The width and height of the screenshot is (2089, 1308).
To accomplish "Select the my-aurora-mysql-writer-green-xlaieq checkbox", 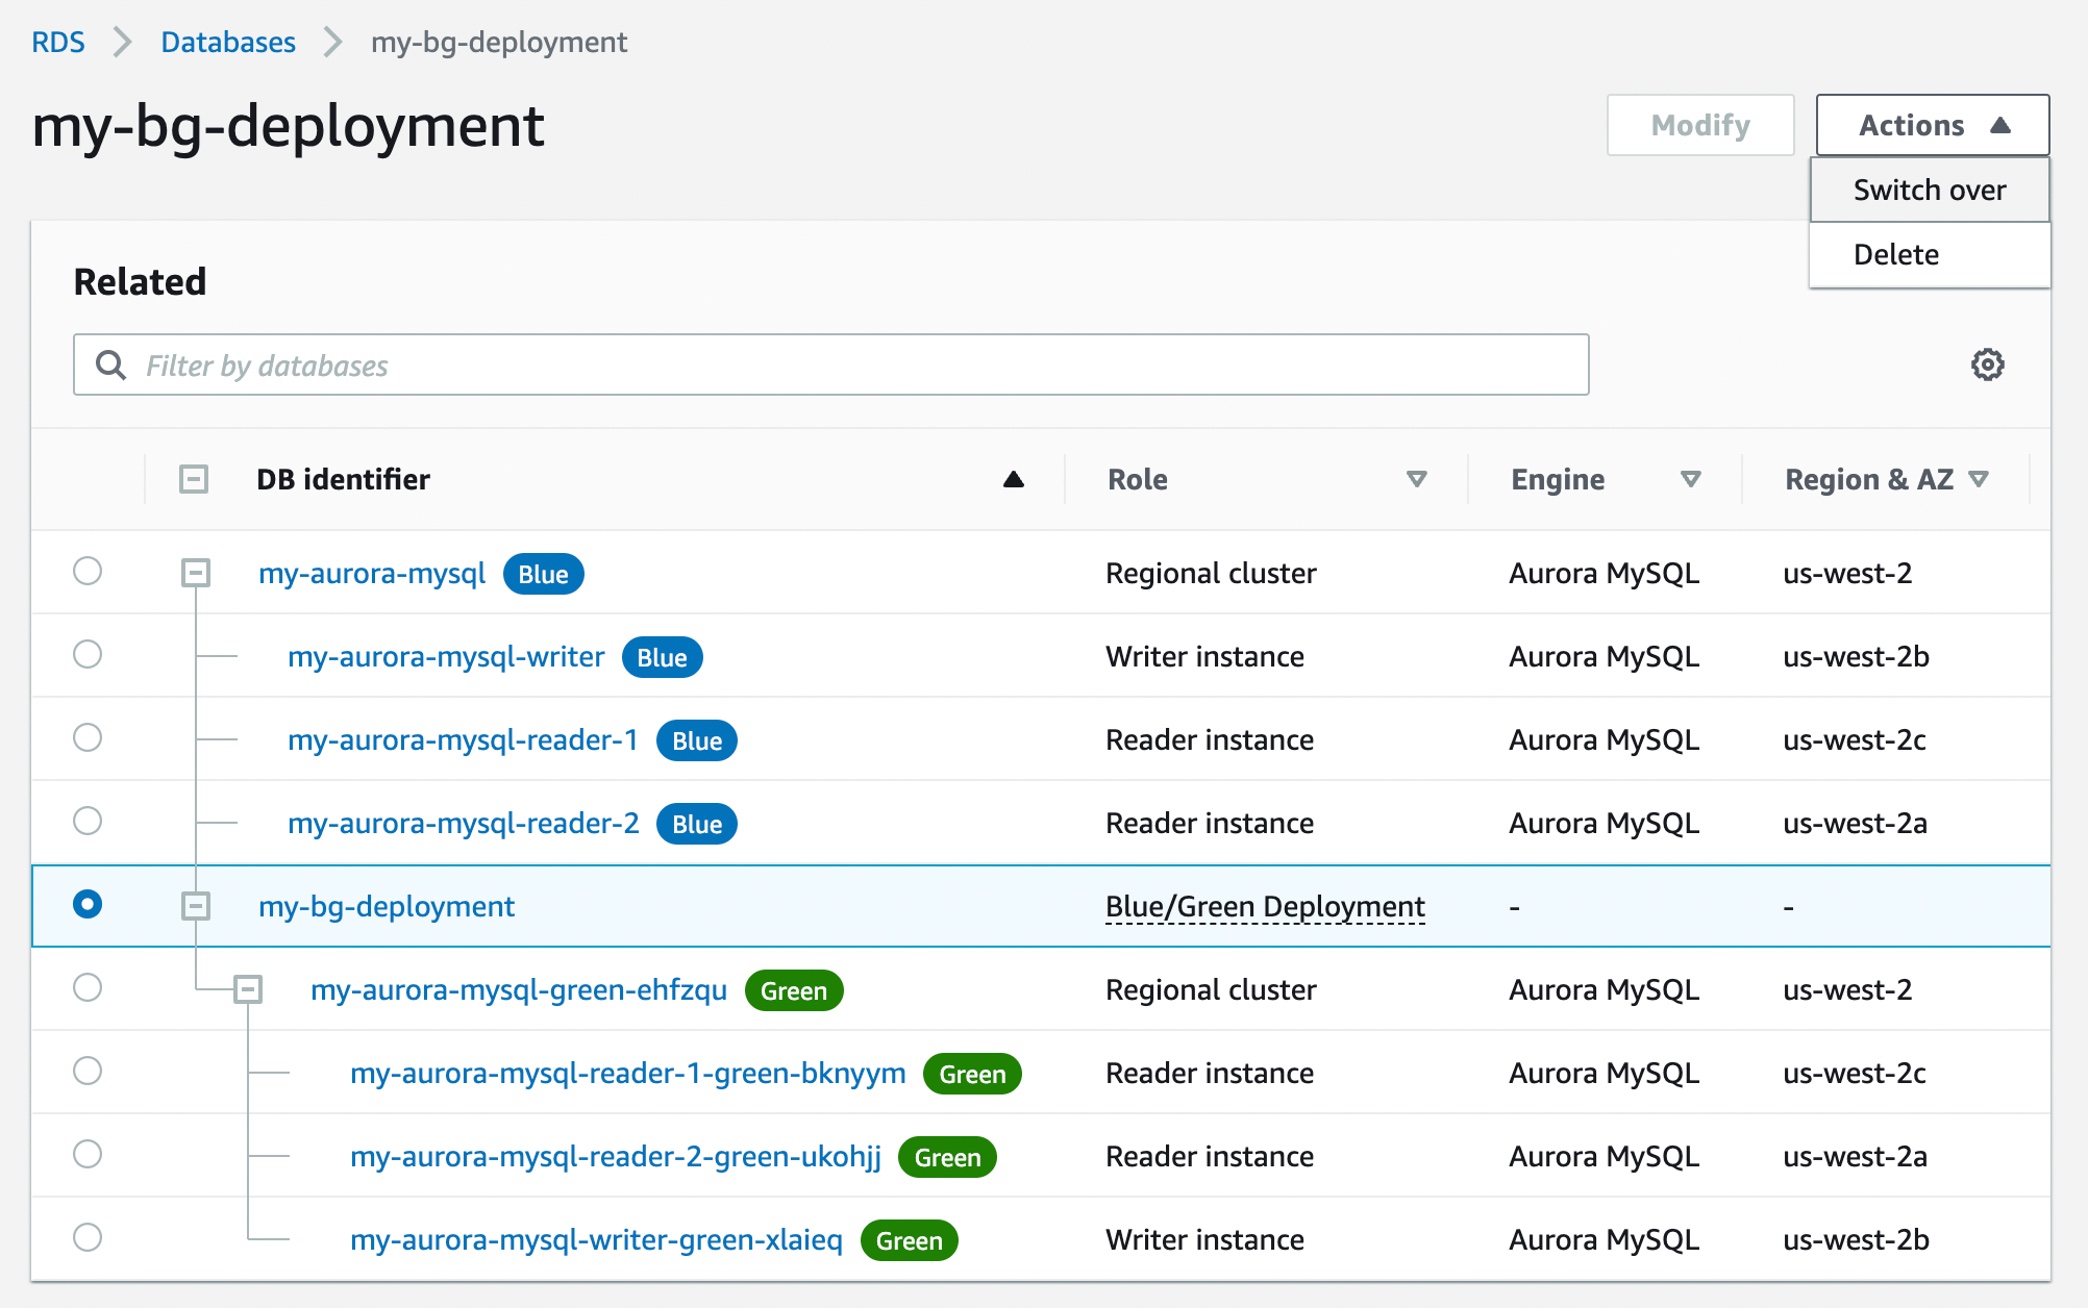I will (87, 1239).
